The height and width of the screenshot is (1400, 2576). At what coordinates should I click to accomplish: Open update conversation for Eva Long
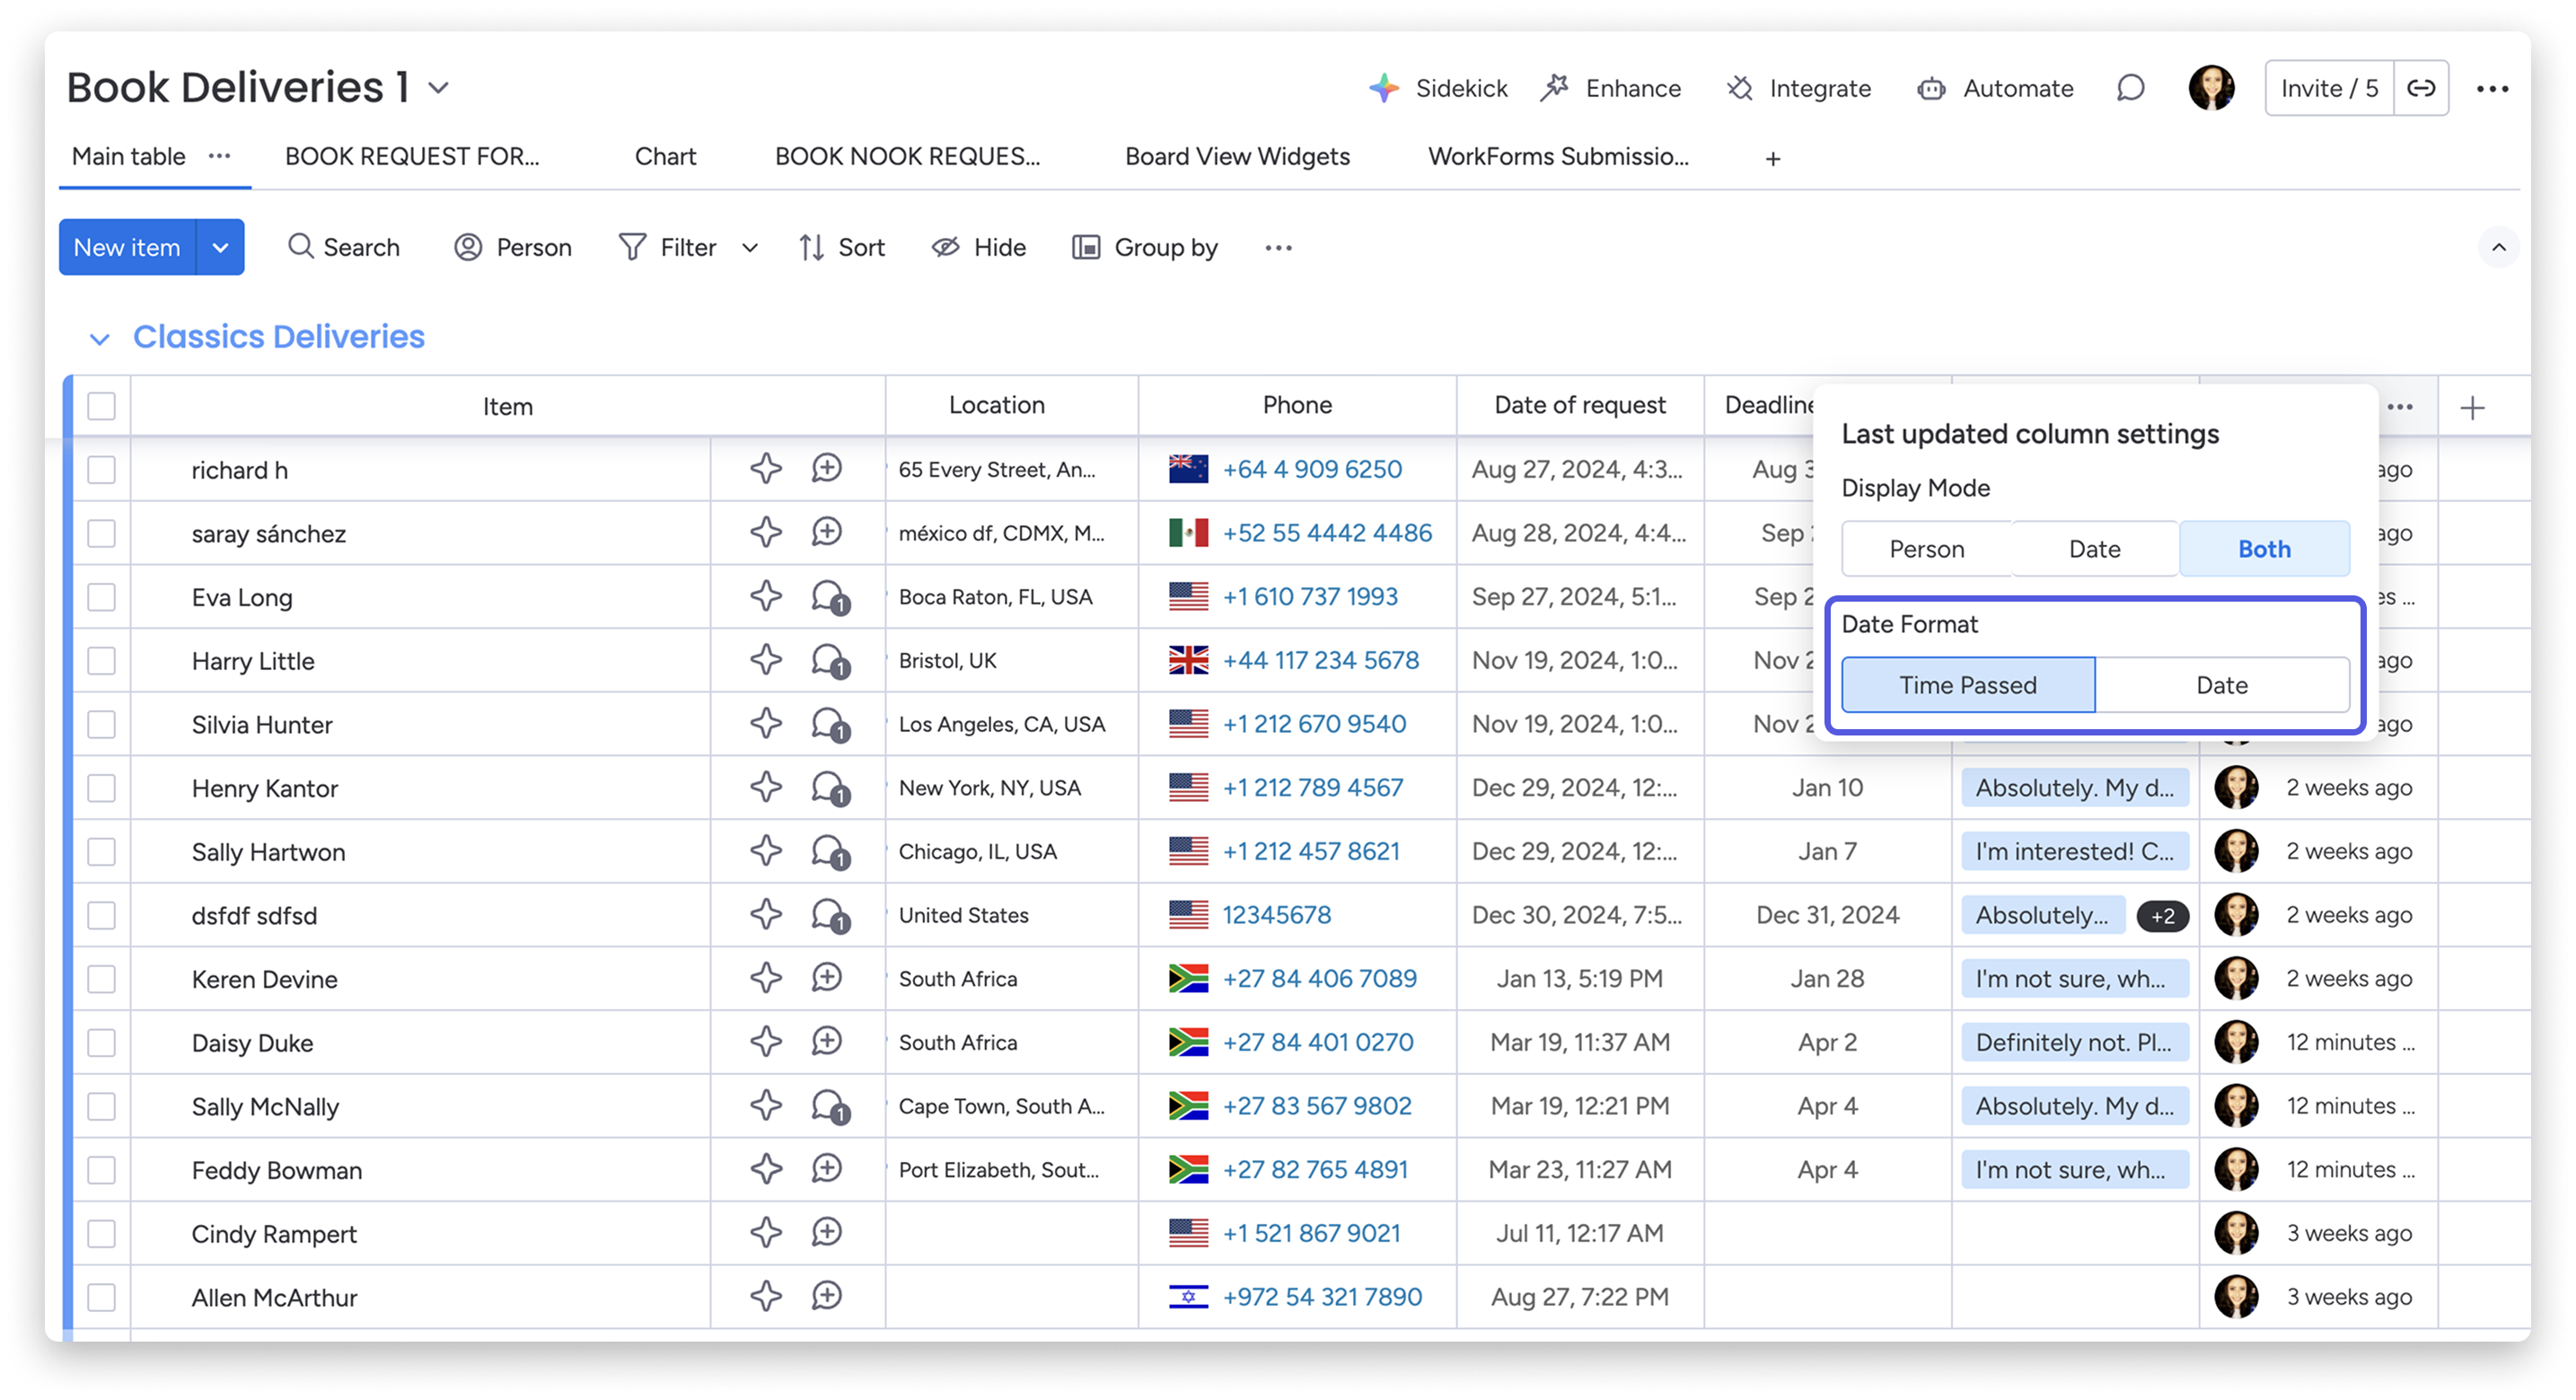[828, 597]
